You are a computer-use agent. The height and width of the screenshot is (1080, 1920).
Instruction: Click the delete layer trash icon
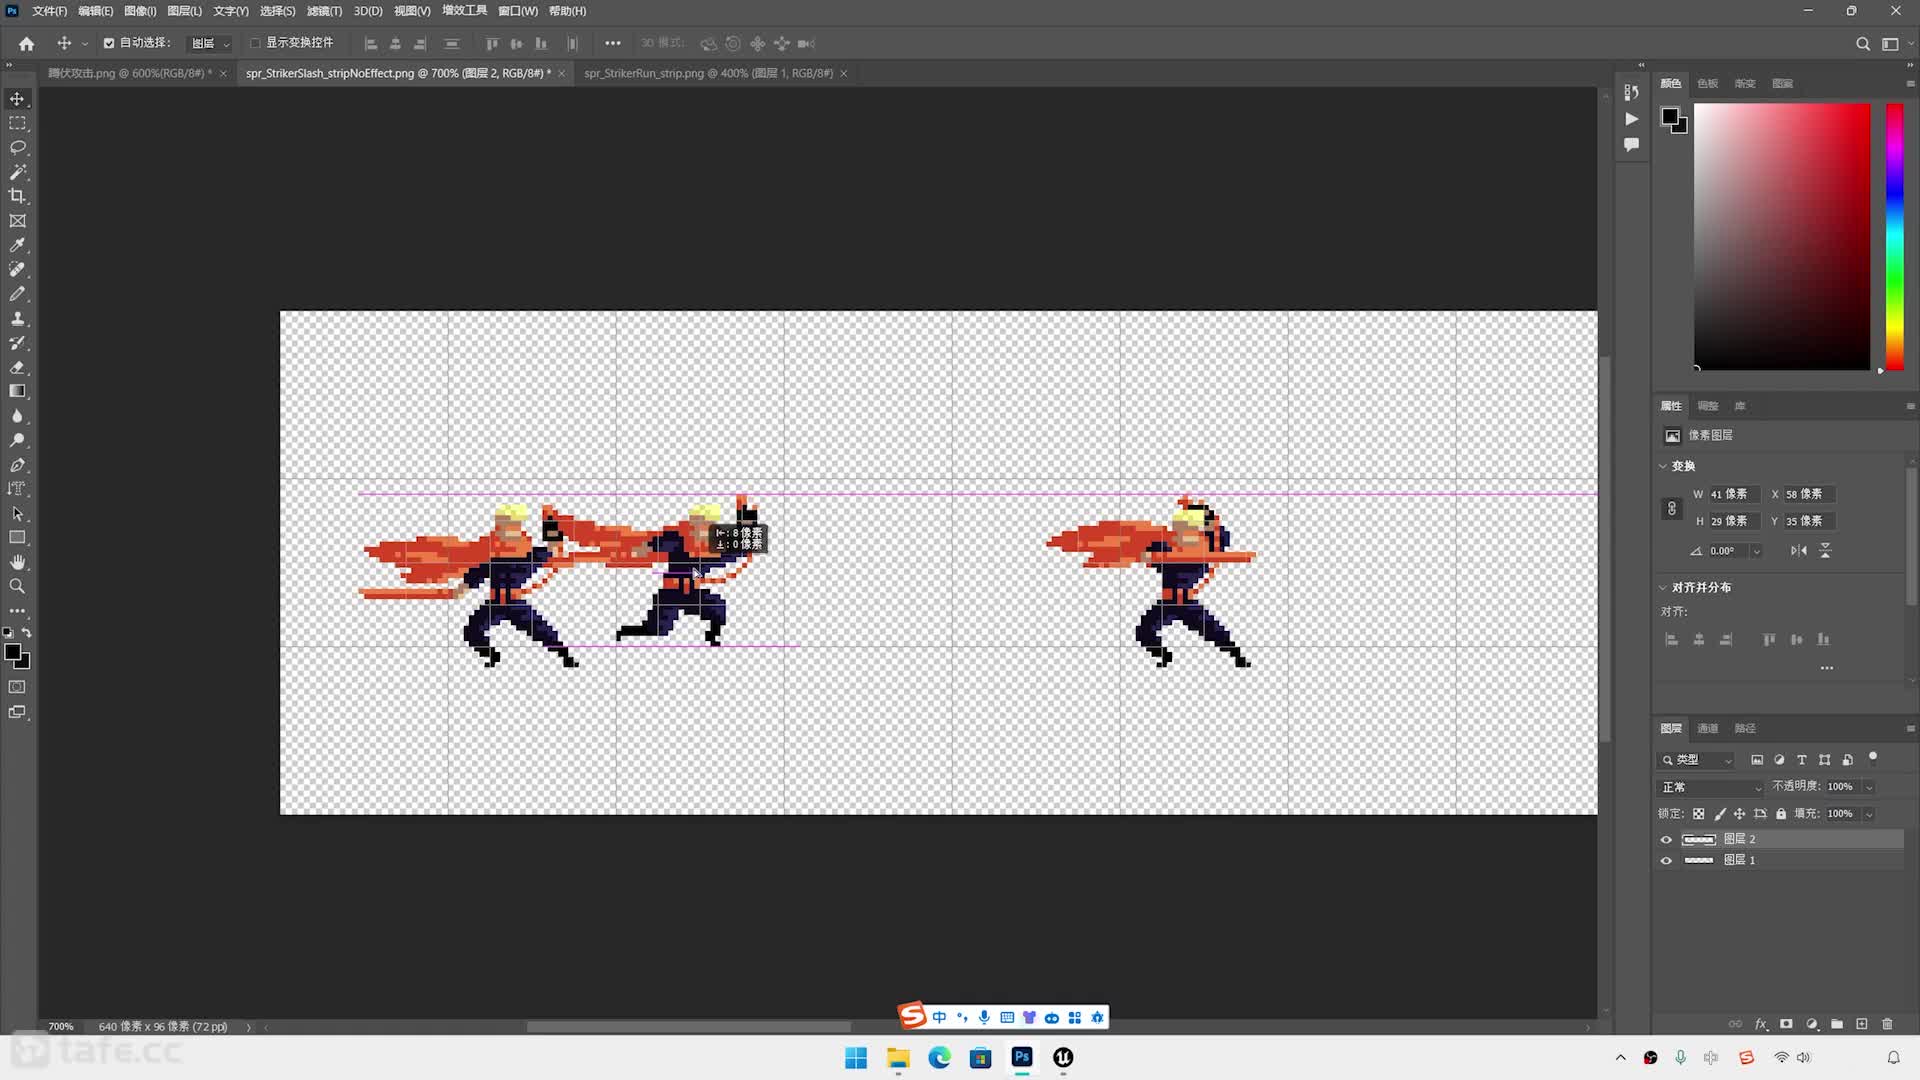tap(1887, 1024)
